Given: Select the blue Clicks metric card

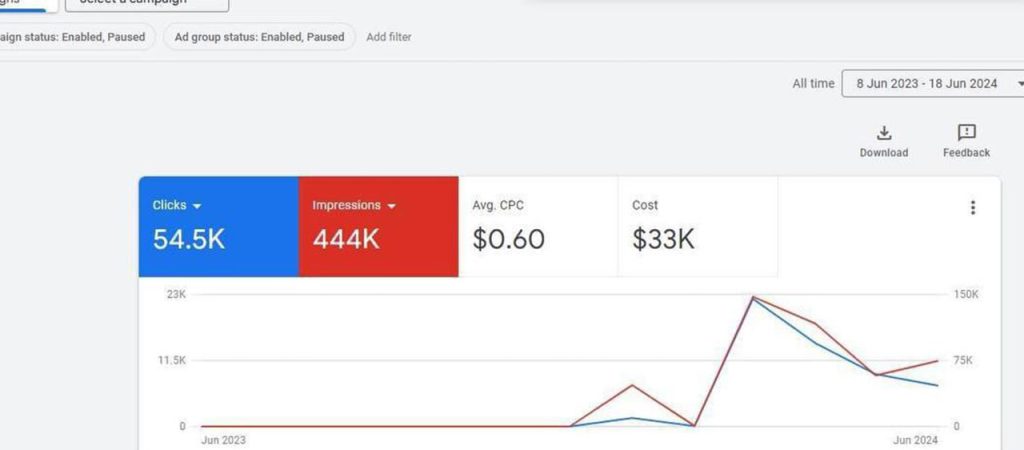Looking at the screenshot, I should pos(218,226).
